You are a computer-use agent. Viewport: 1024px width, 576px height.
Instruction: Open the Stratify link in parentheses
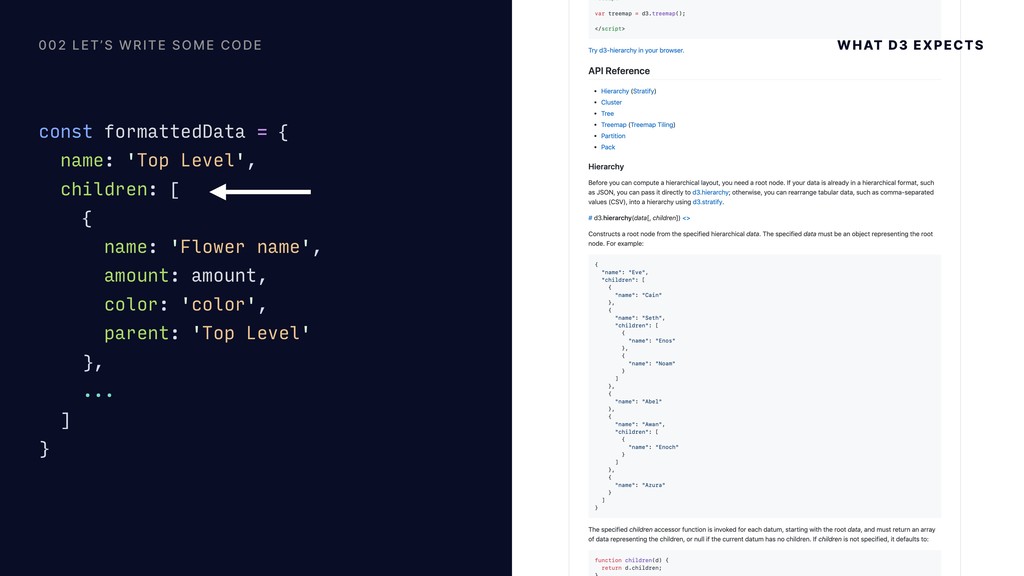point(643,91)
